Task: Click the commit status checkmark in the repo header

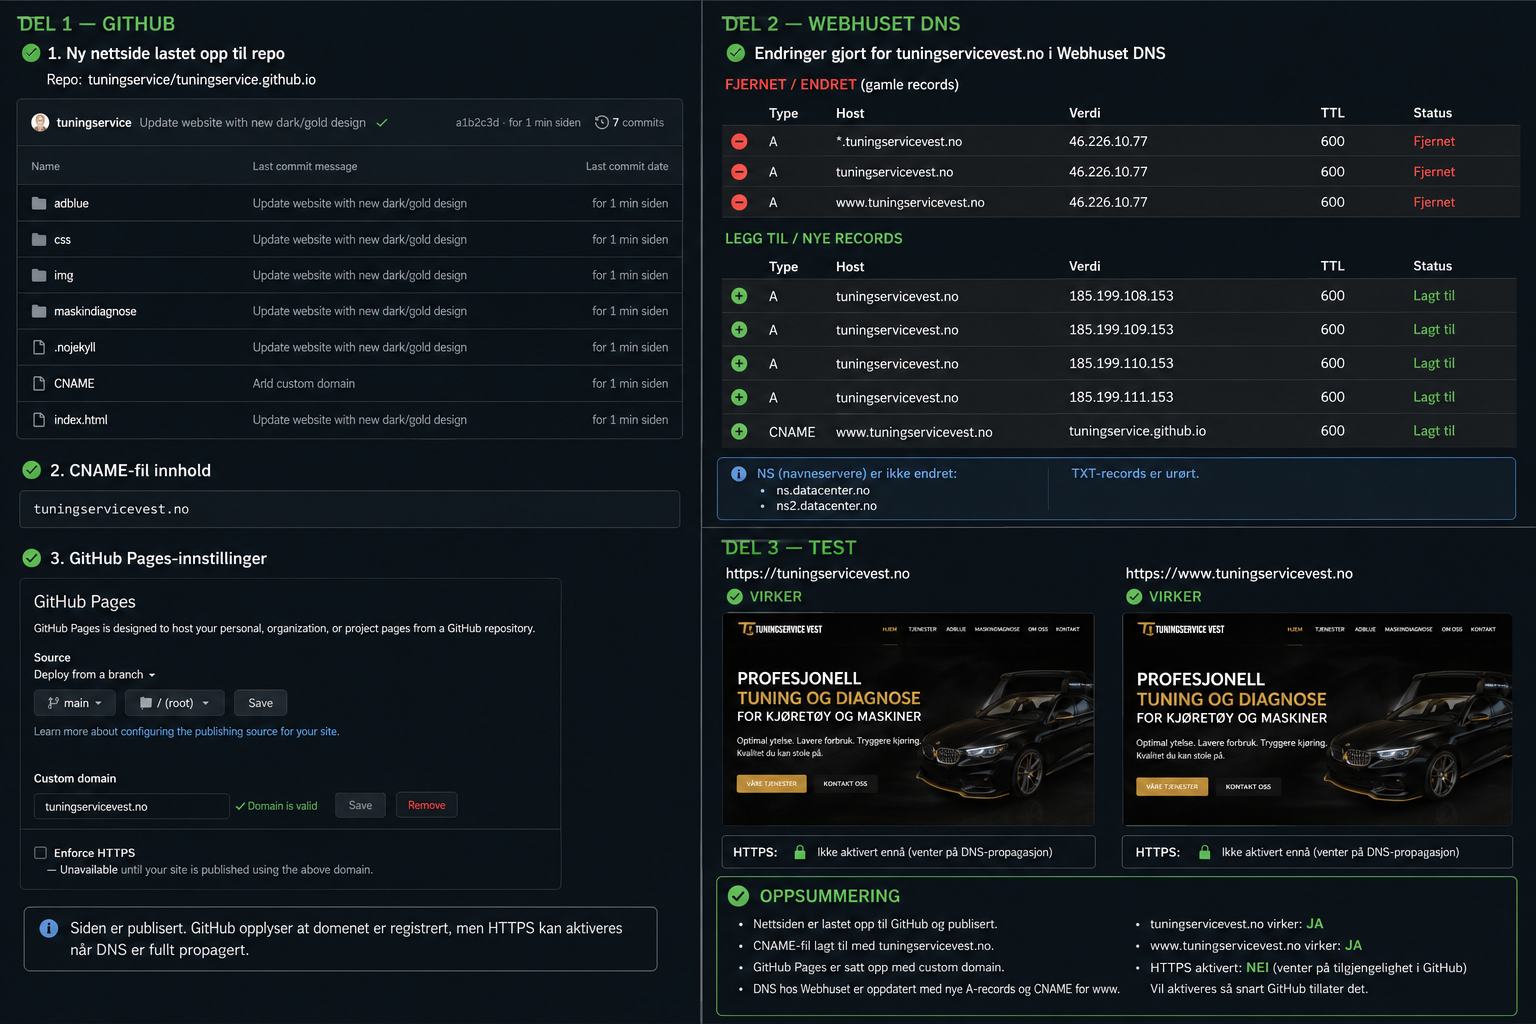Action: click(382, 123)
